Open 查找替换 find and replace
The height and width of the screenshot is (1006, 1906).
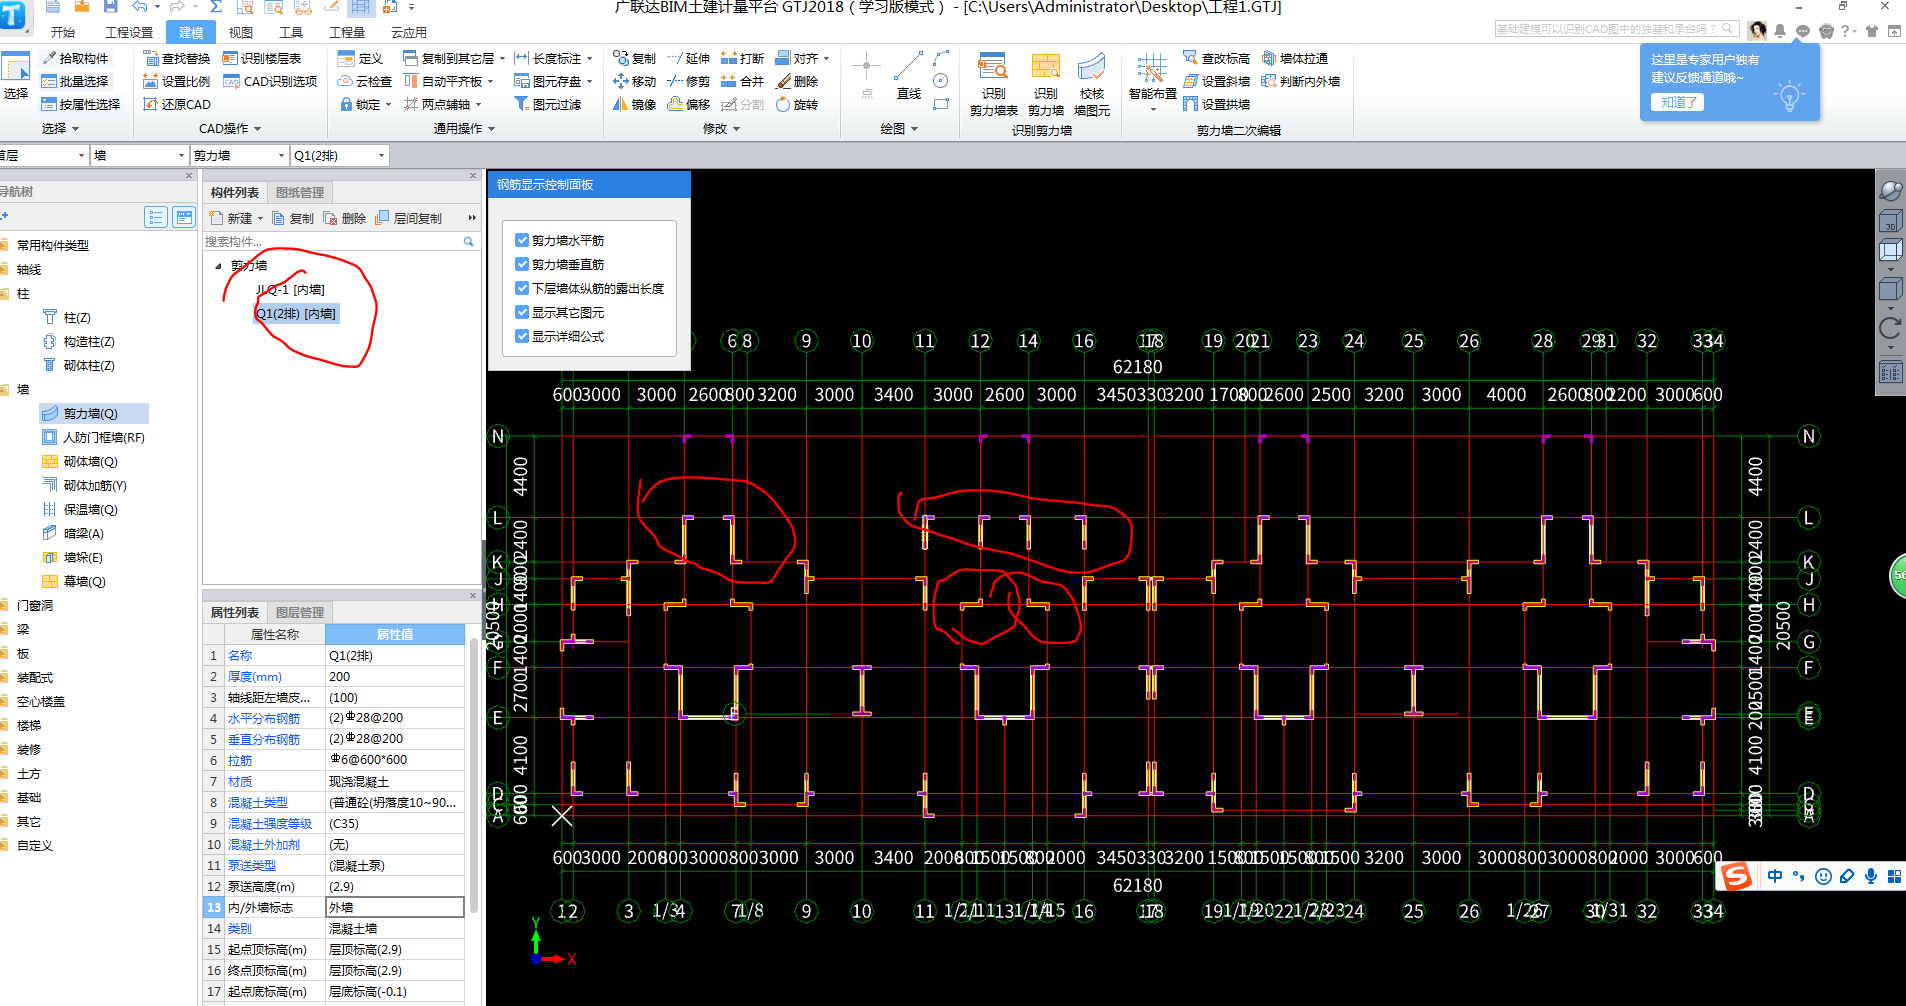click(x=177, y=58)
